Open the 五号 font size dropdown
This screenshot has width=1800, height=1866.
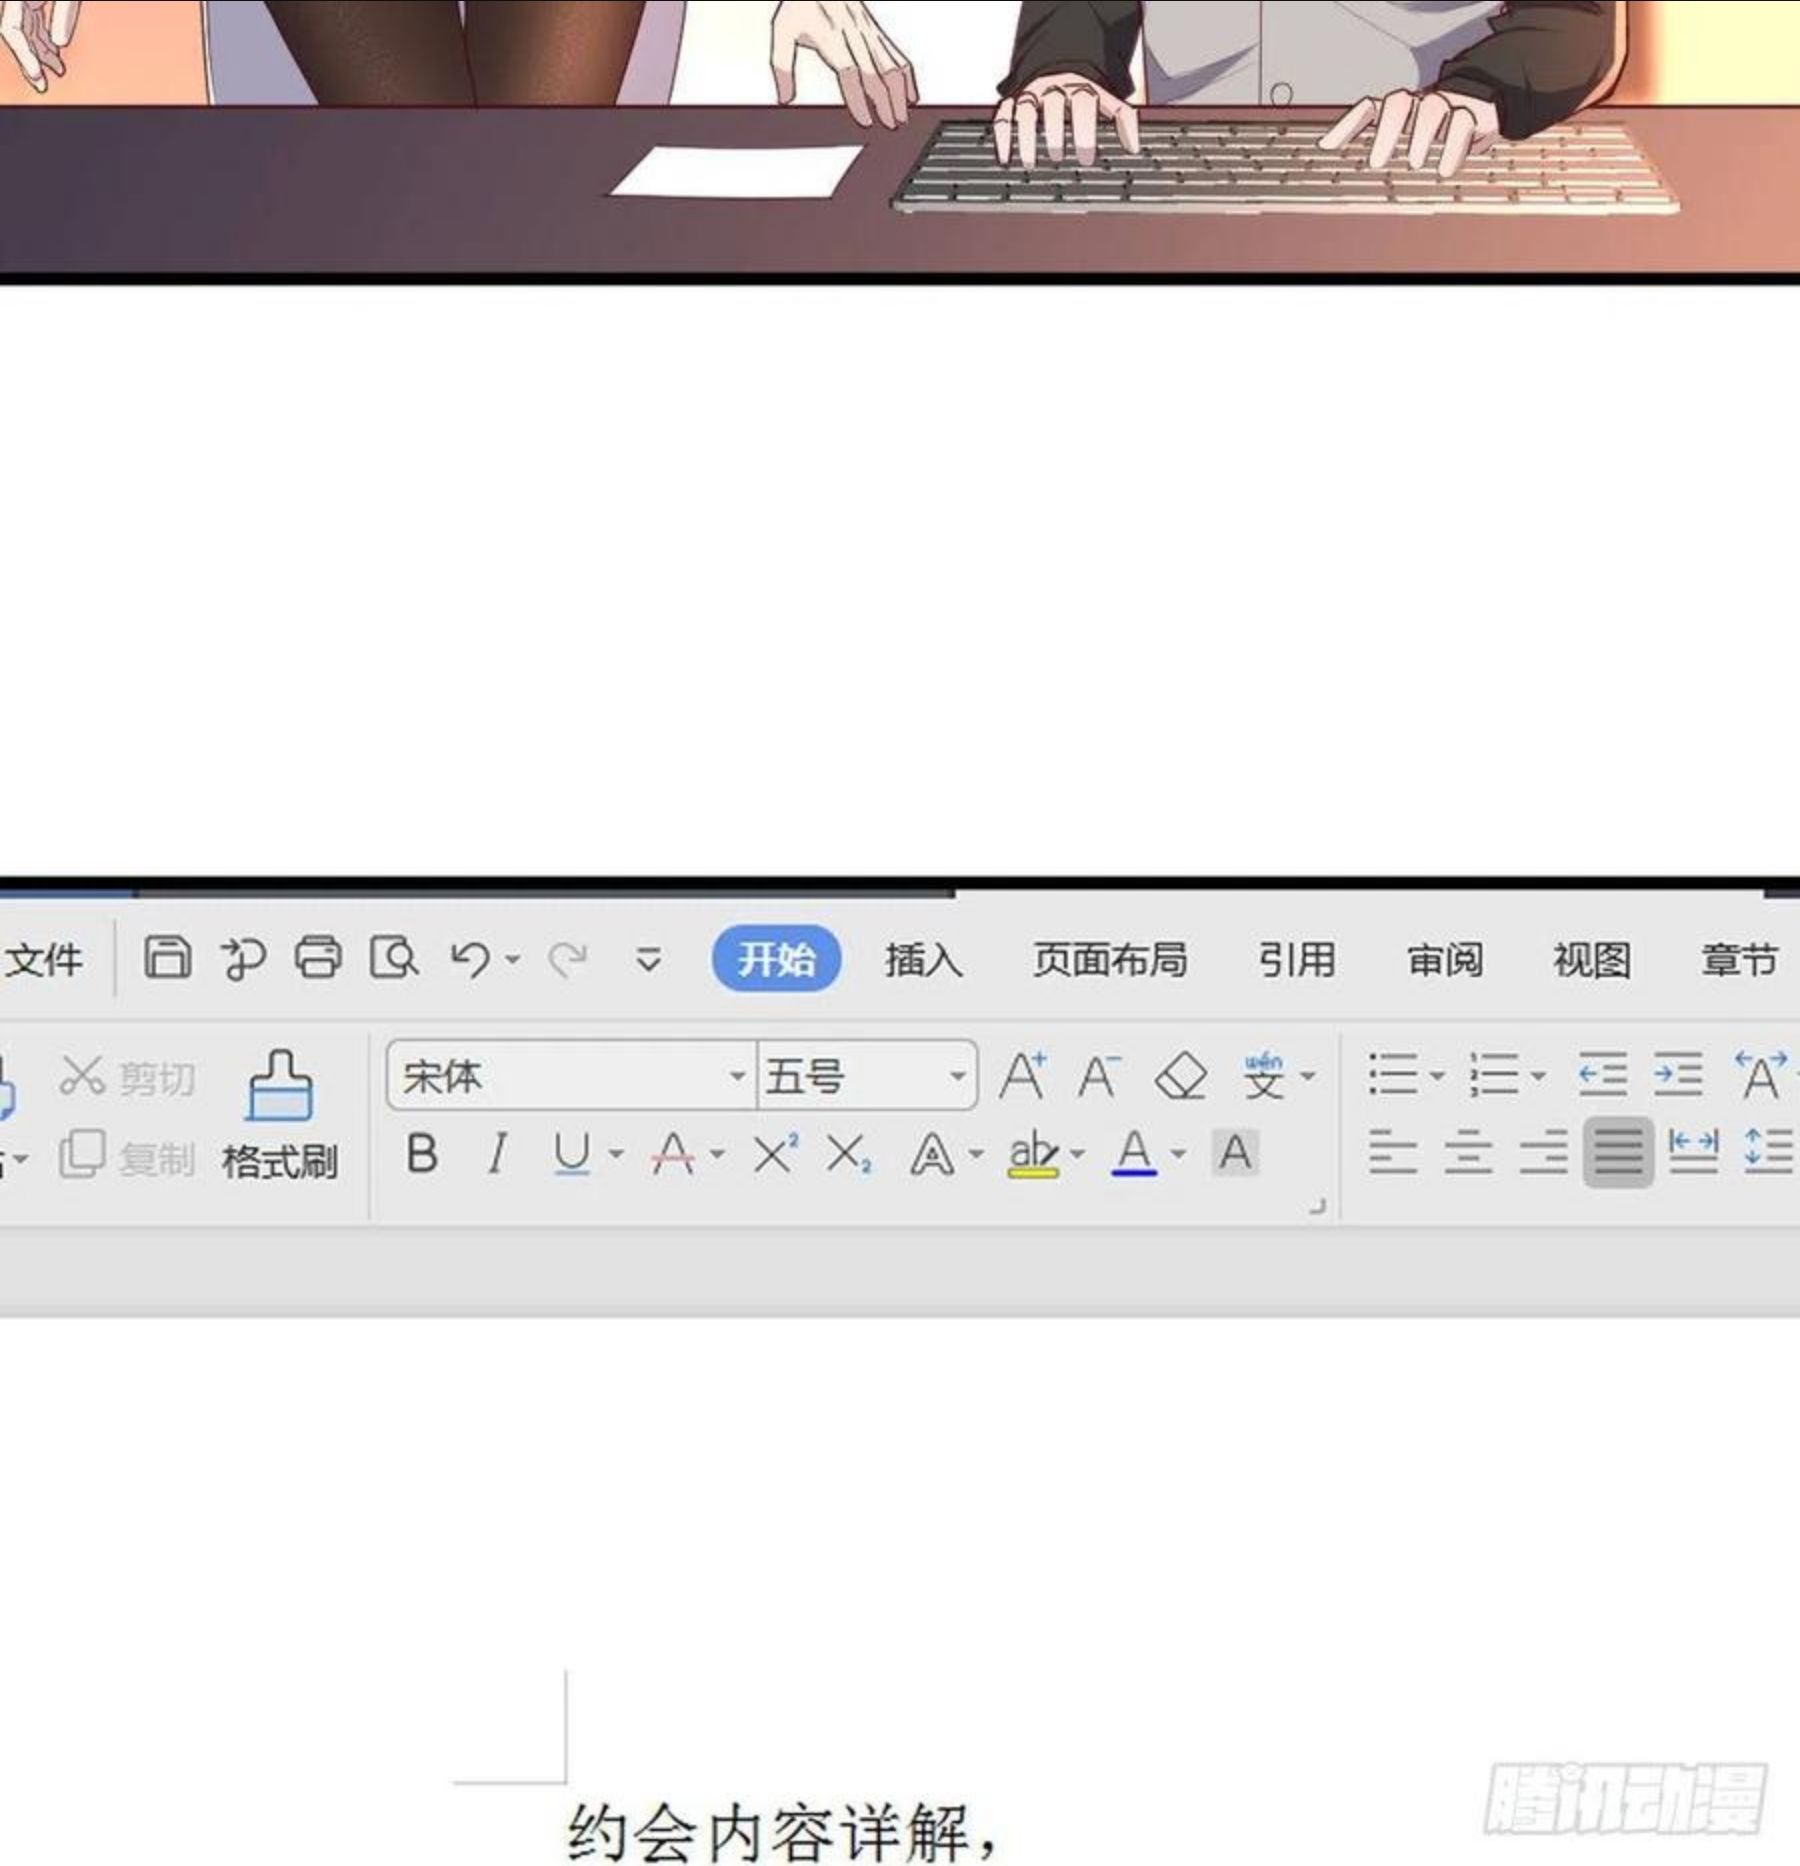(x=957, y=1077)
